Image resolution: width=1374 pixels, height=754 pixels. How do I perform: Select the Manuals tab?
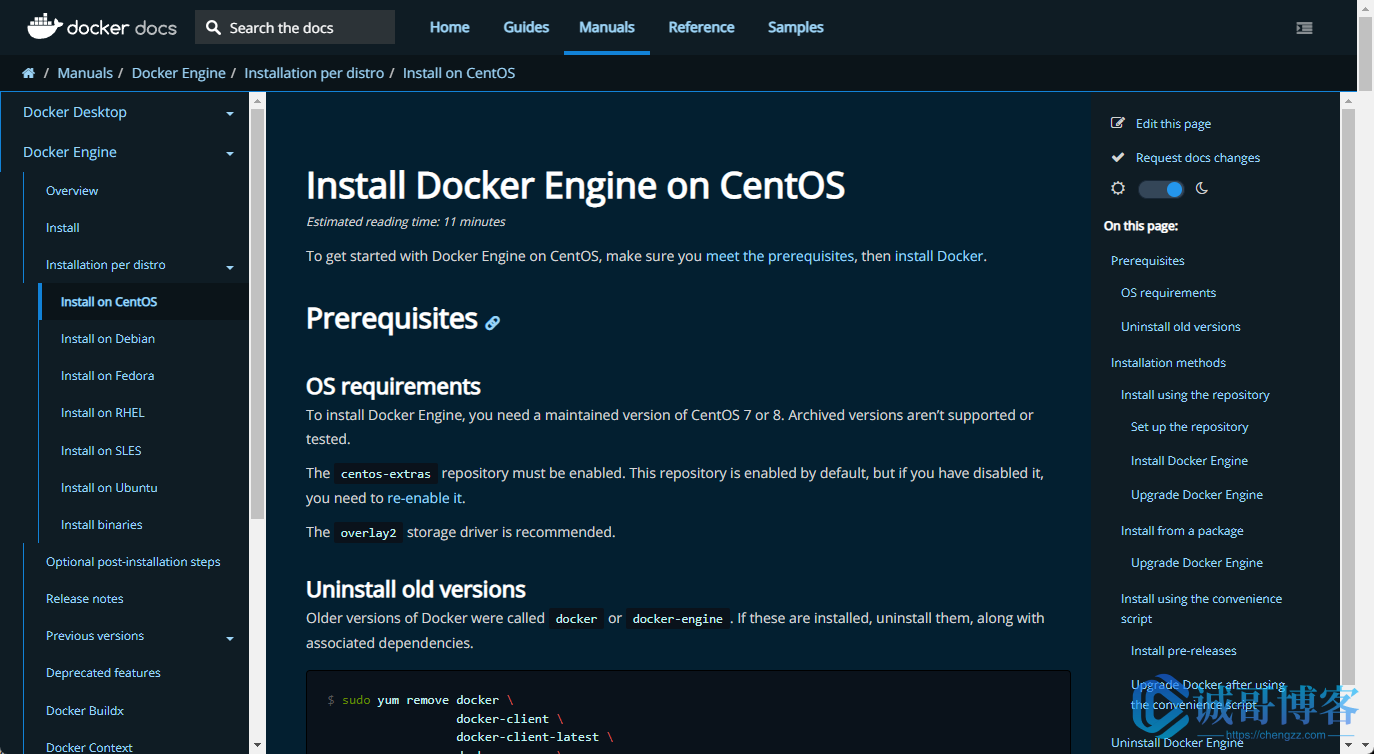point(607,27)
